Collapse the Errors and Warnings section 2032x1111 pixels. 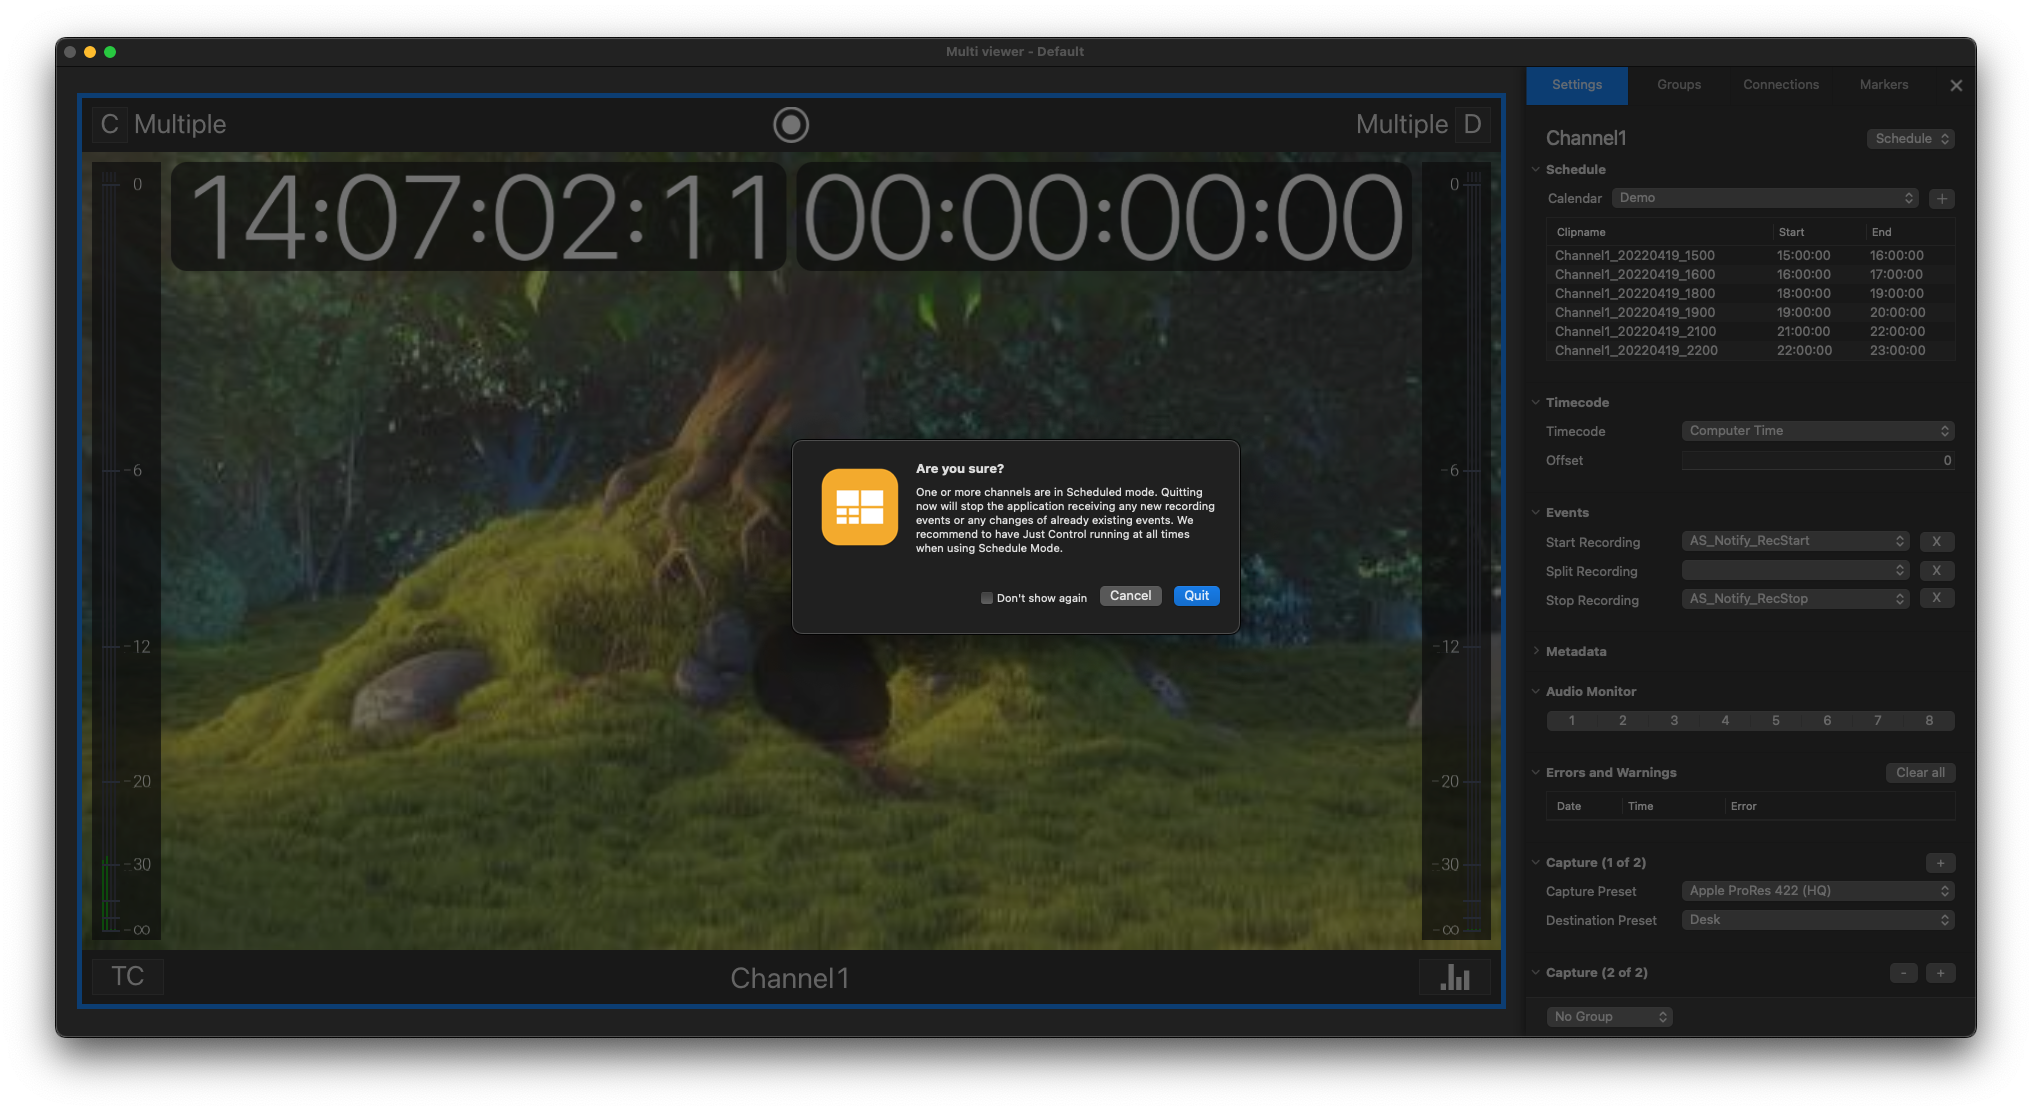[x=1536, y=772]
